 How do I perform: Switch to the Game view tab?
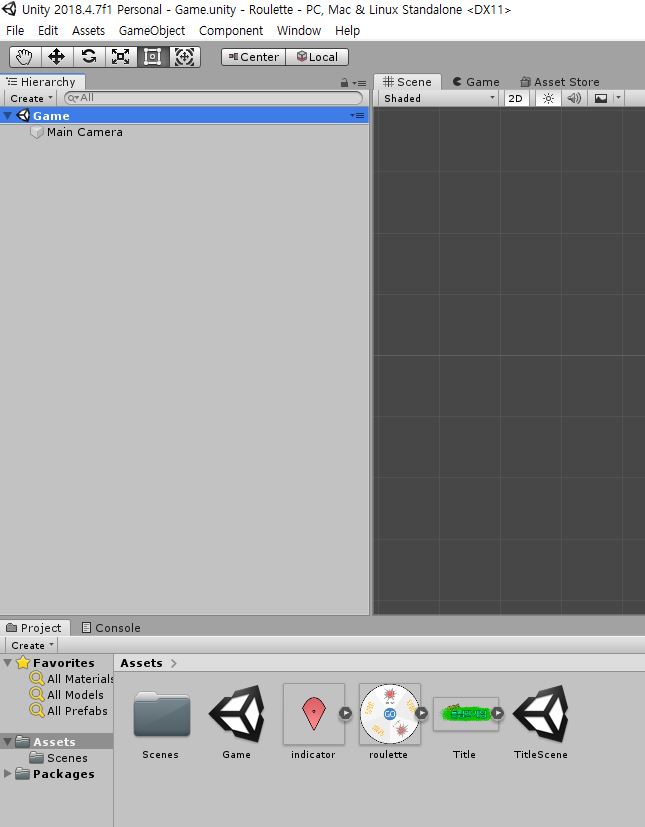[476, 82]
